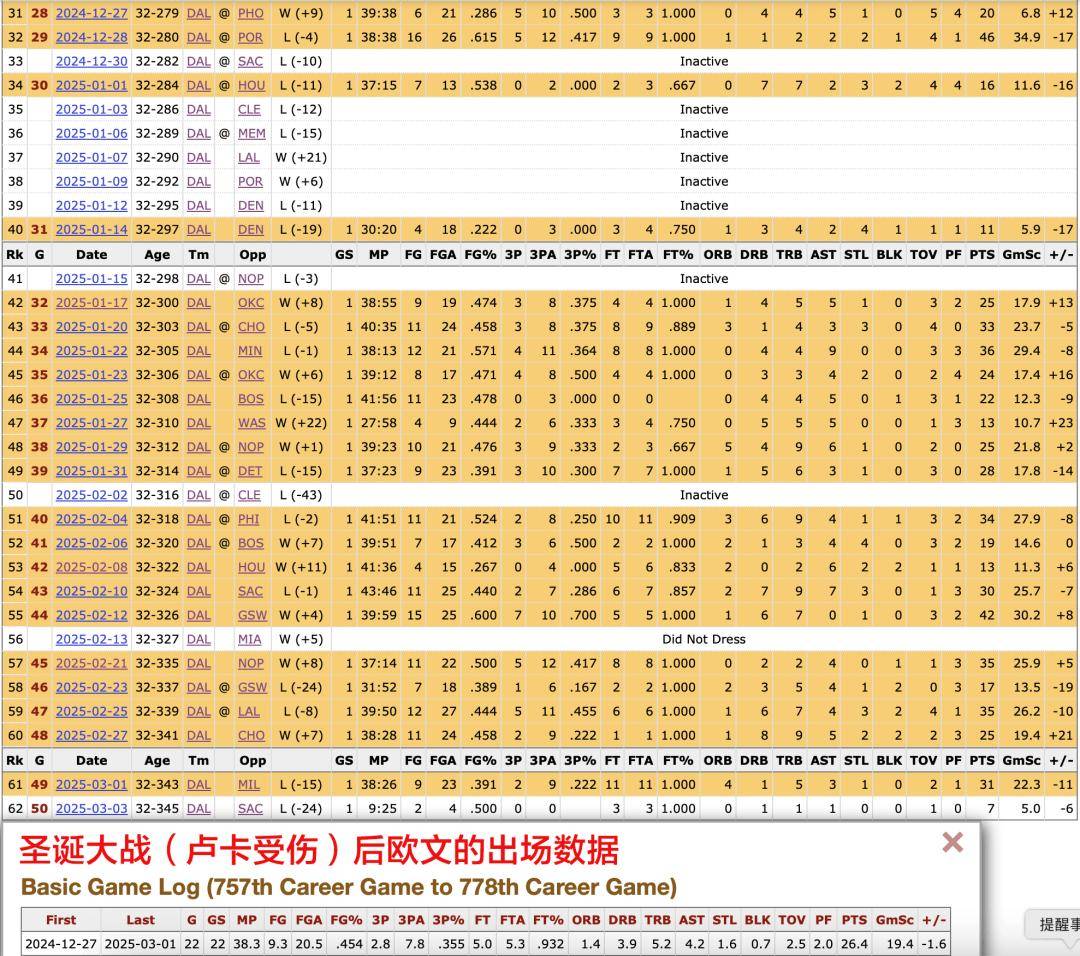This screenshot has width=1080, height=956.
Task: Open the BOS opponent link on row 52
Action: click(250, 543)
